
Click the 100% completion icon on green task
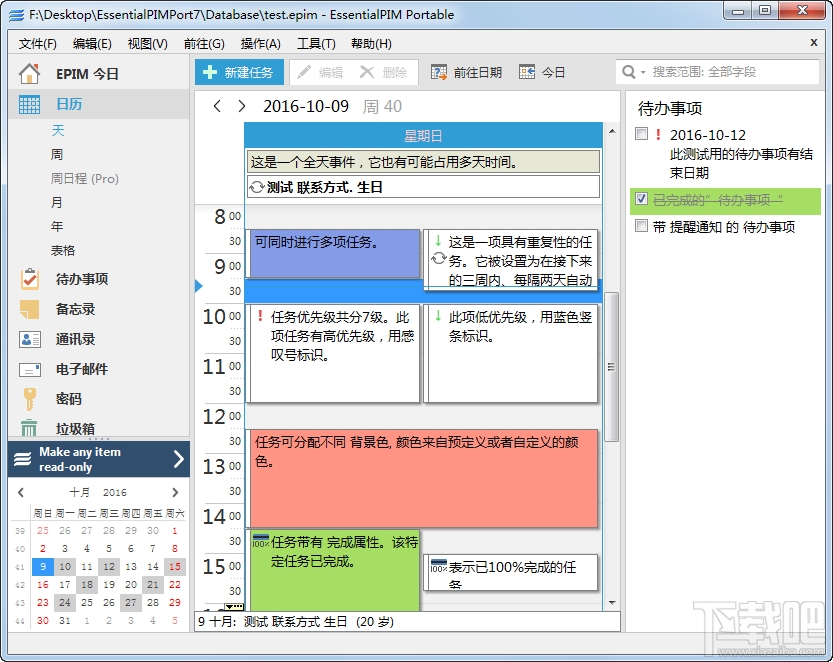point(260,541)
